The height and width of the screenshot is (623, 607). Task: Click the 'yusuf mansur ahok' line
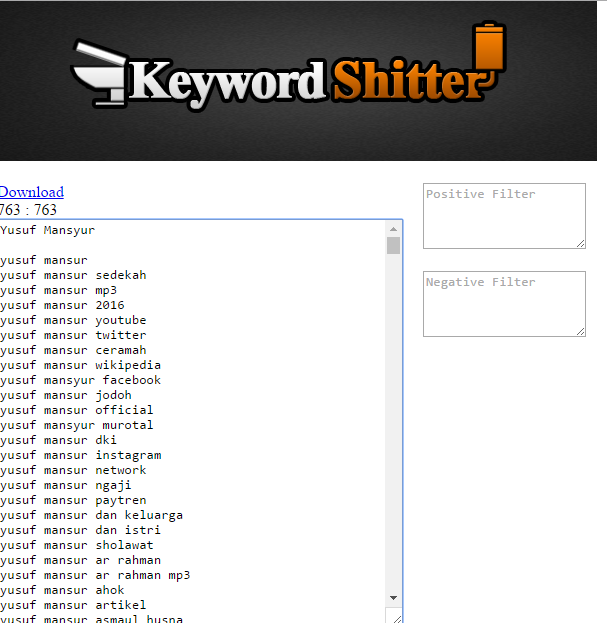tap(62, 590)
